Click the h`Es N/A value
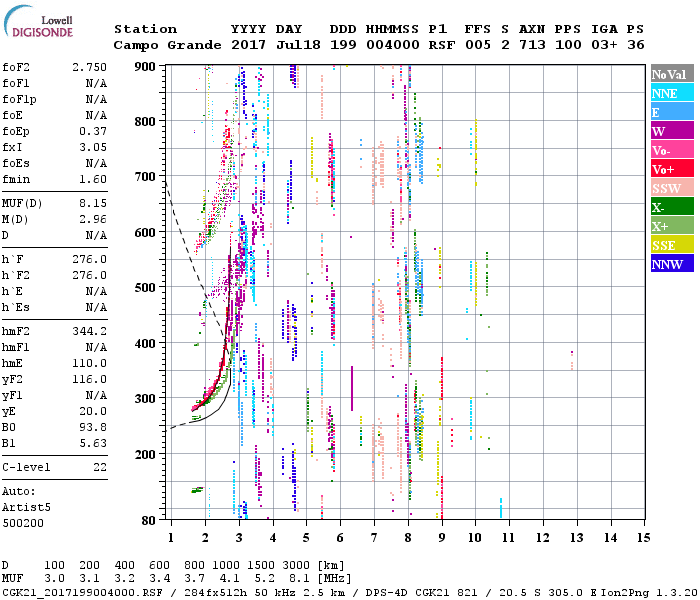Screen dimensions: 700x600 click(x=96, y=308)
